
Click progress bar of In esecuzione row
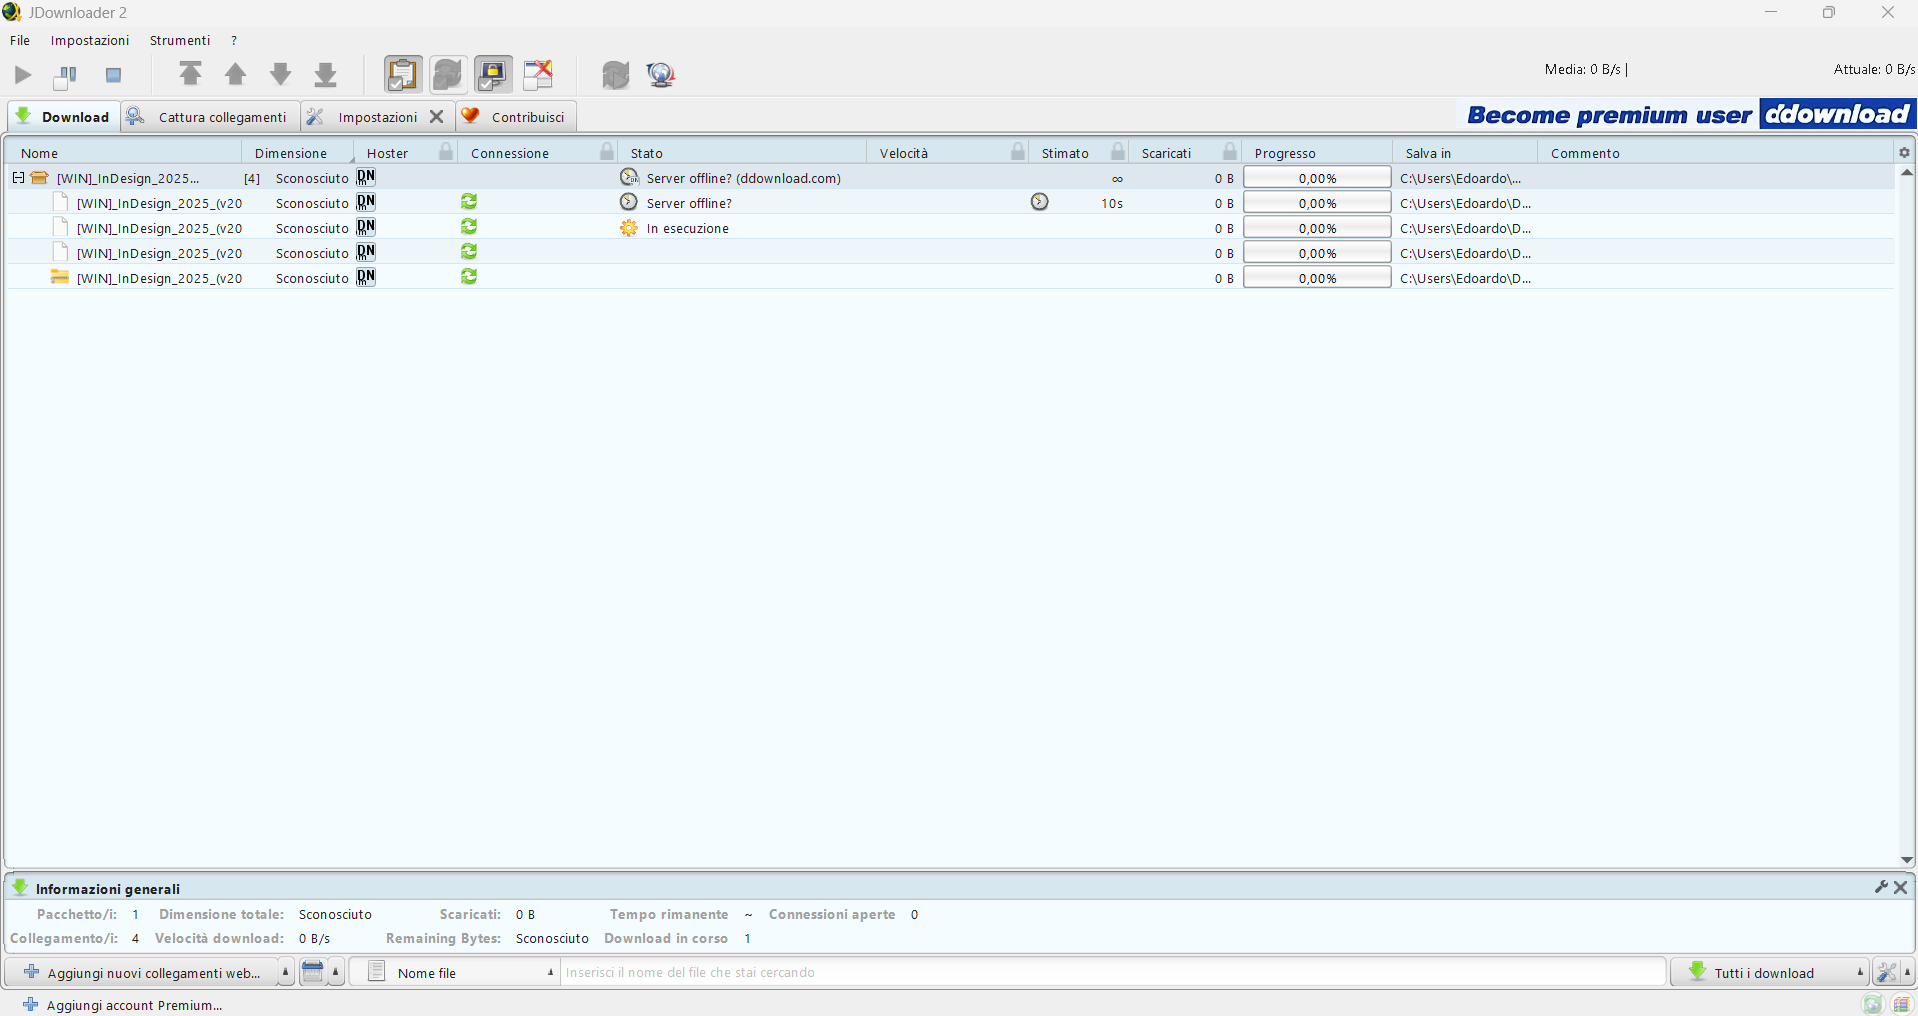click(x=1317, y=228)
